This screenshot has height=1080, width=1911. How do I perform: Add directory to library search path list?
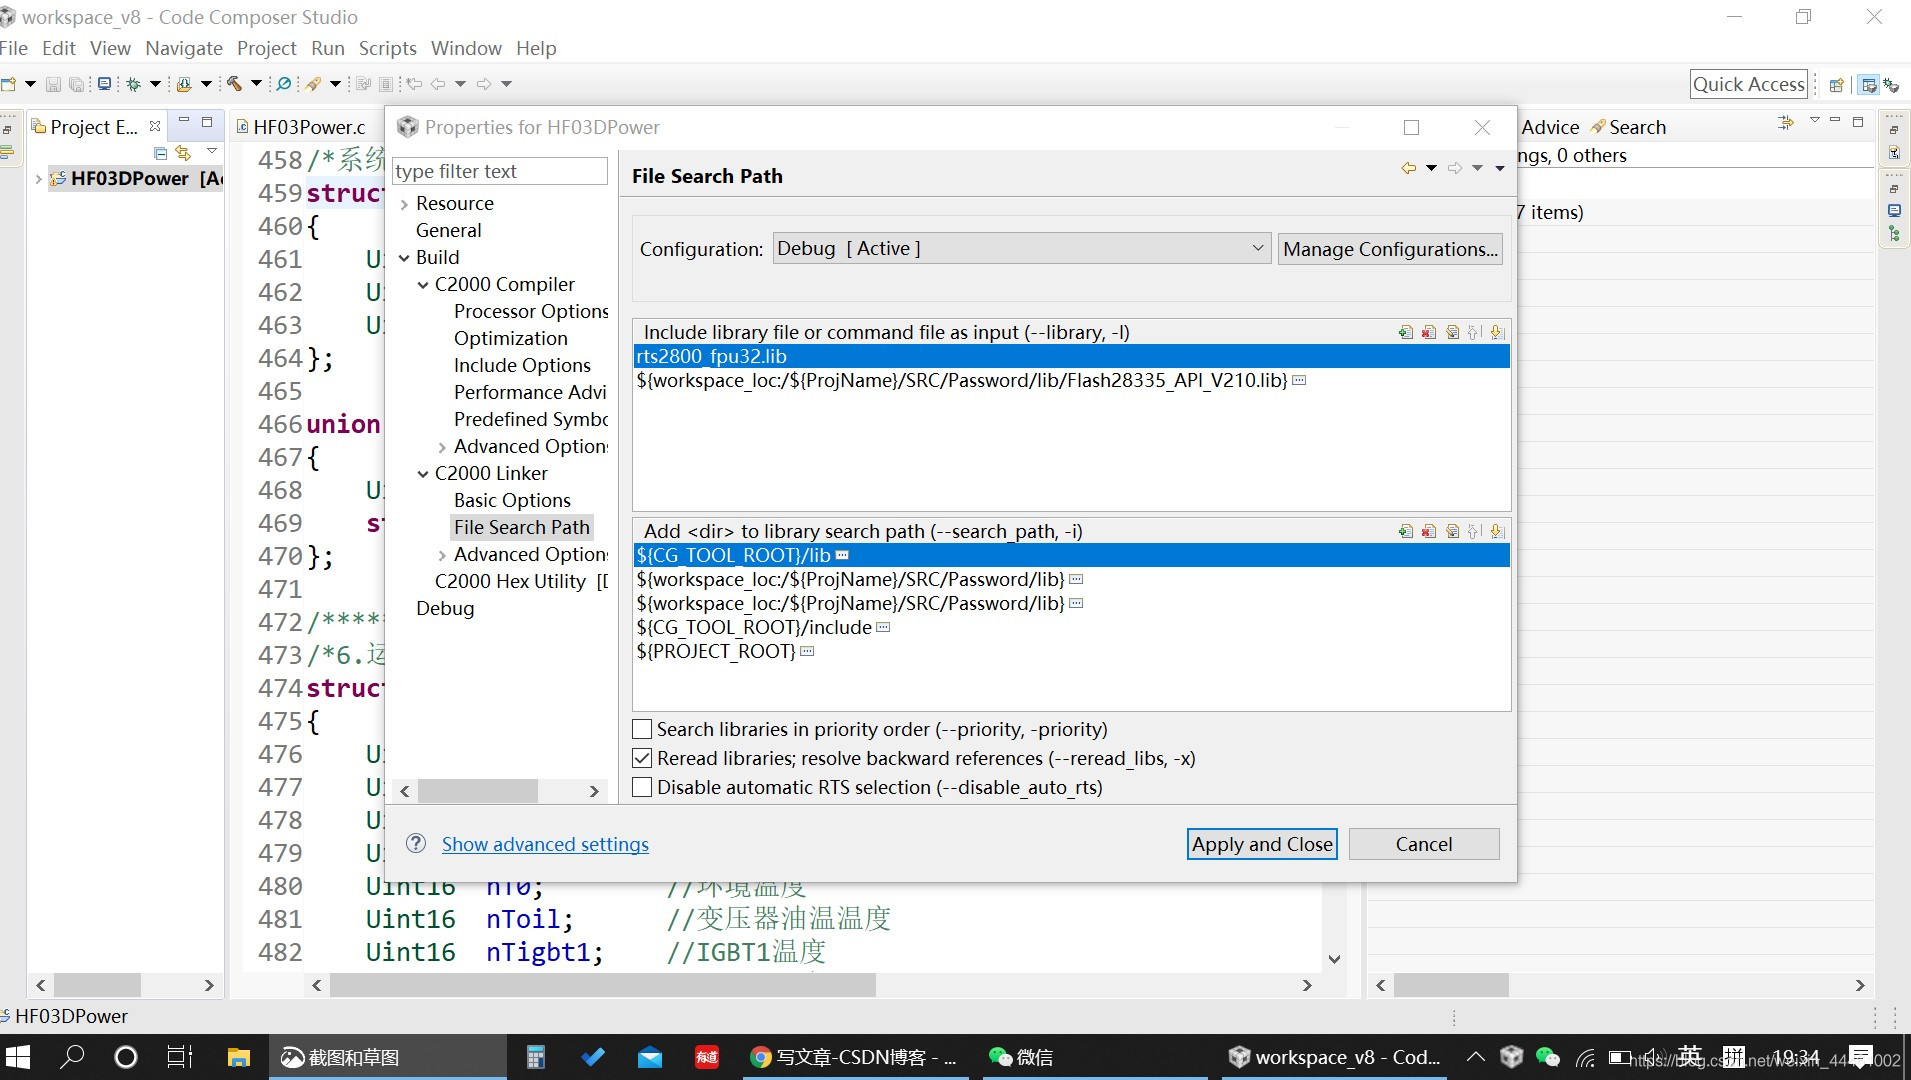pyautogui.click(x=1406, y=531)
